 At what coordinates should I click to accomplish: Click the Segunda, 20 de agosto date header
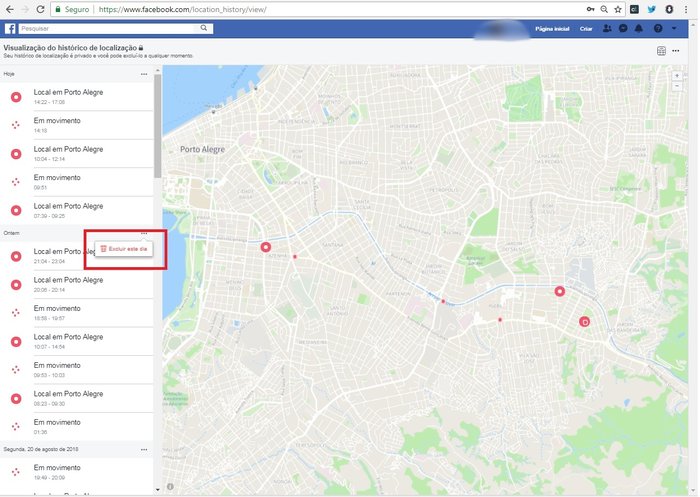(41, 449)
